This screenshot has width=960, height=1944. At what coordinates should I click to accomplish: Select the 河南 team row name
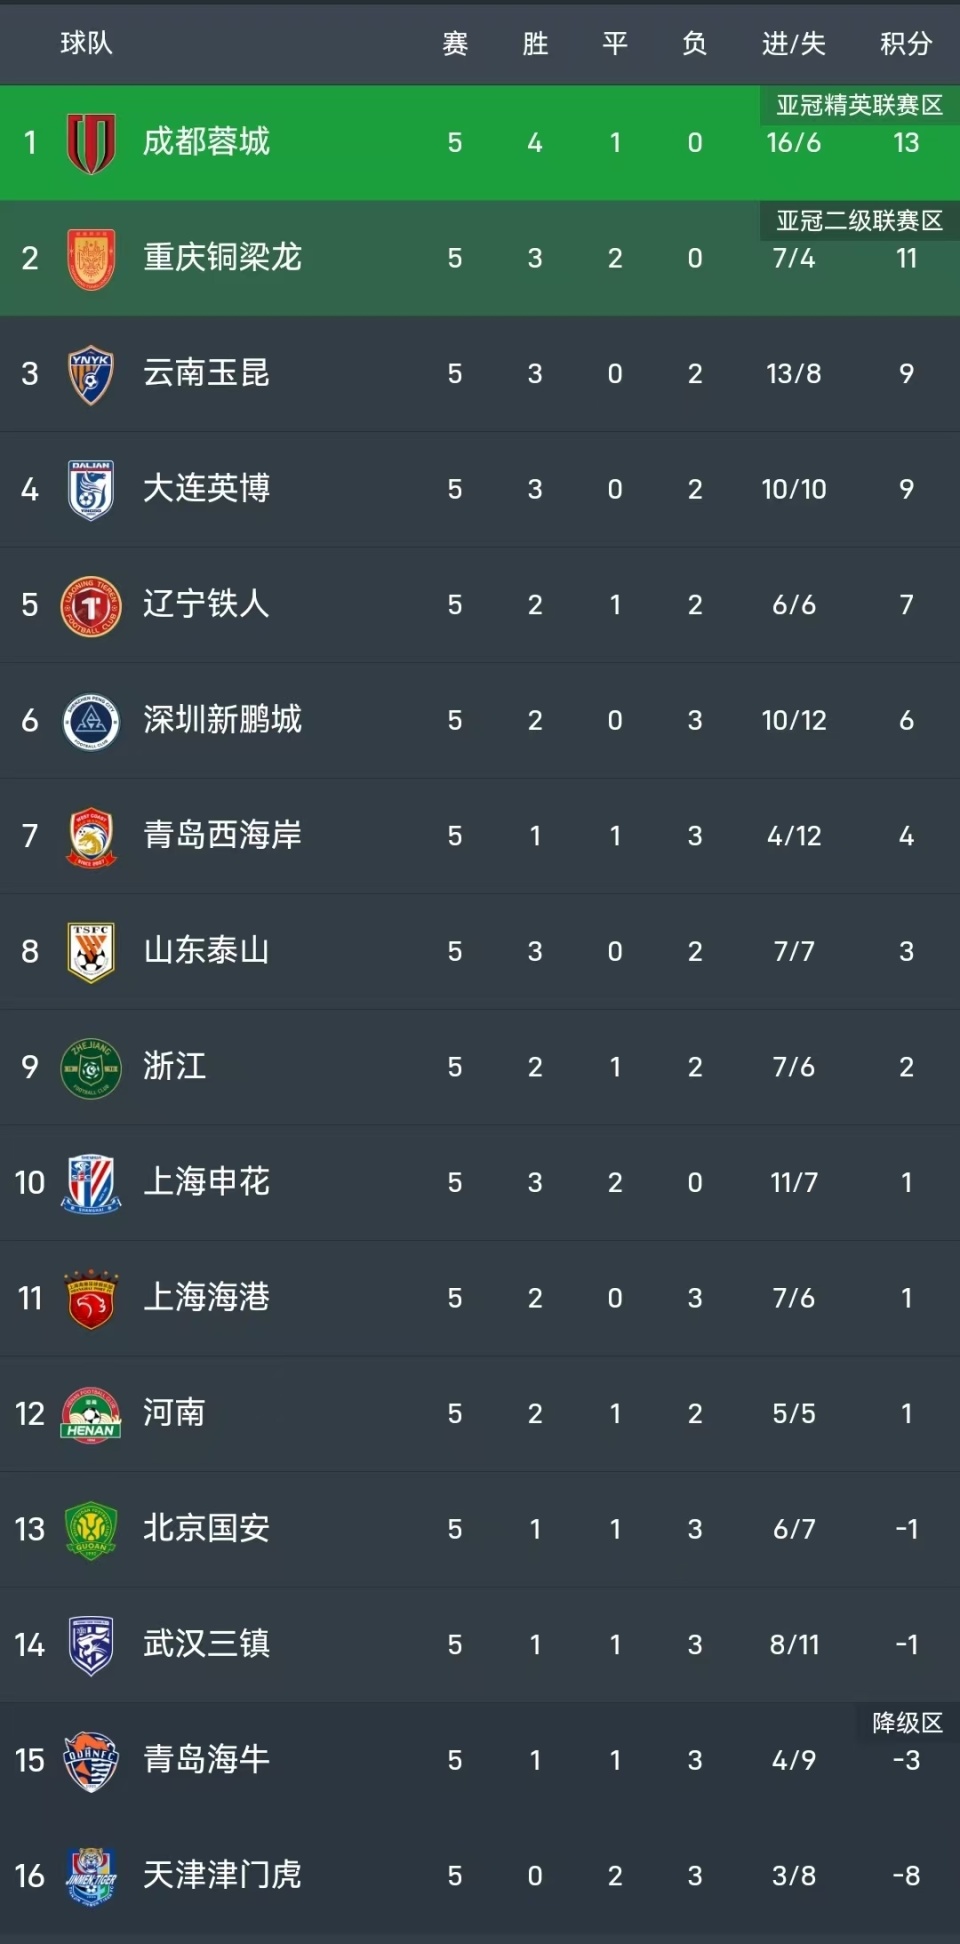tap(174, 1413)
